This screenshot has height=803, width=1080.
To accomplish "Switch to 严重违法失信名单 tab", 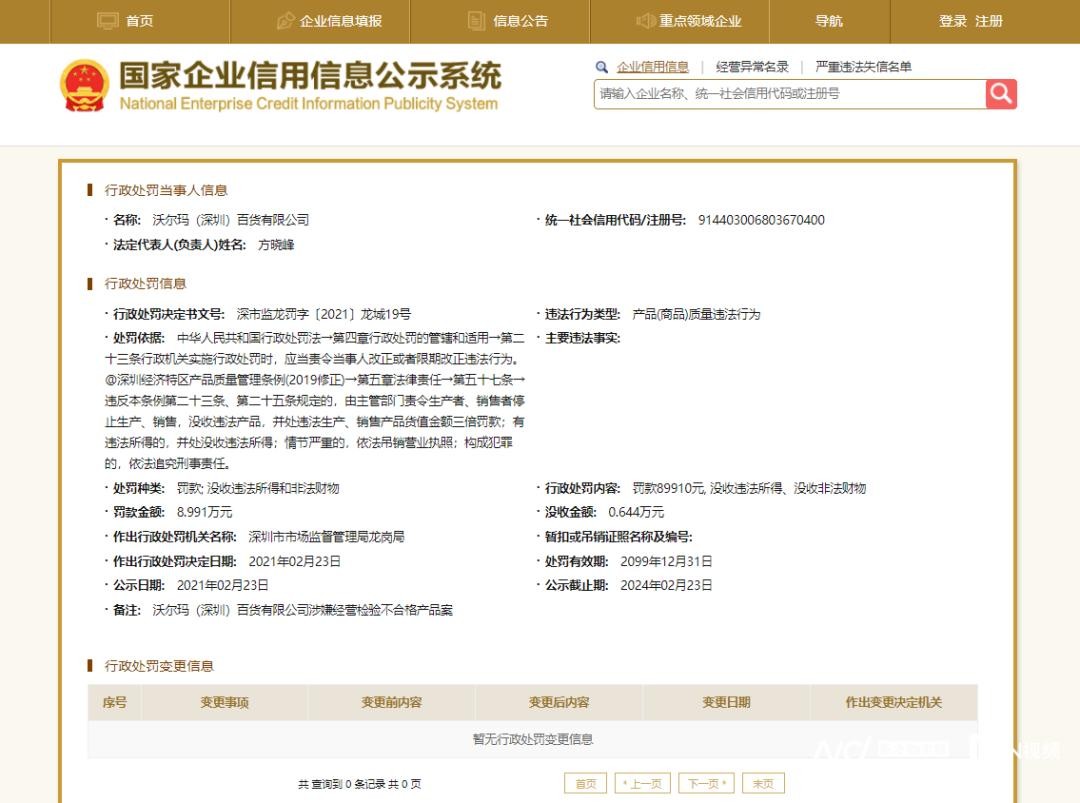I will click(863, 67).
